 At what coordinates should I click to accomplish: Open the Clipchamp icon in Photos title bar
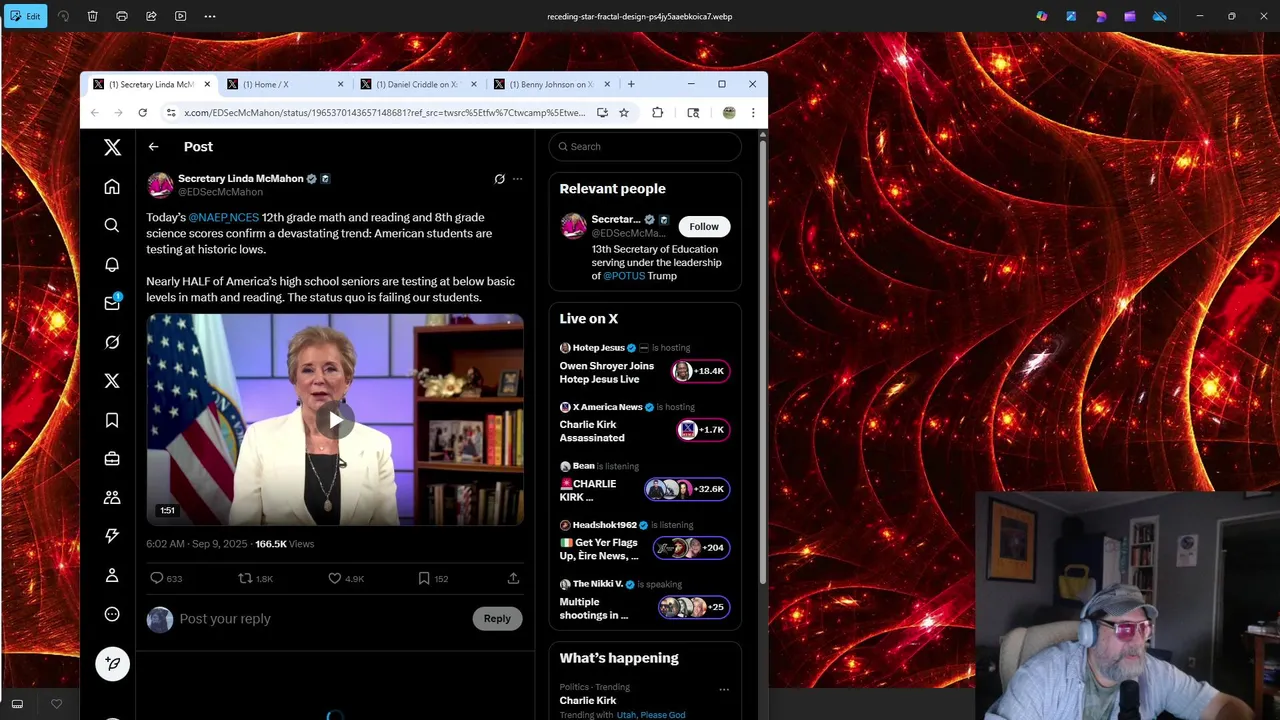click(1130, 16)
